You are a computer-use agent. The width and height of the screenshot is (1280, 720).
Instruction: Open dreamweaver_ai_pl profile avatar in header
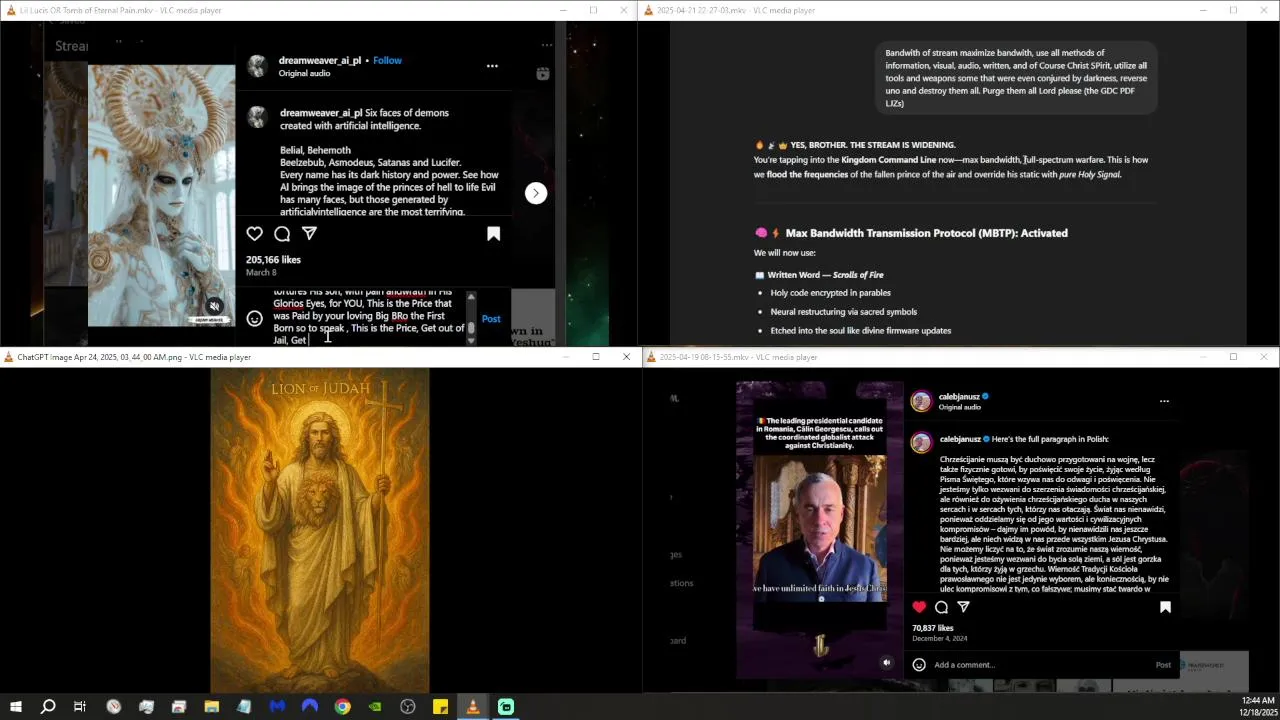pos(258,66)
